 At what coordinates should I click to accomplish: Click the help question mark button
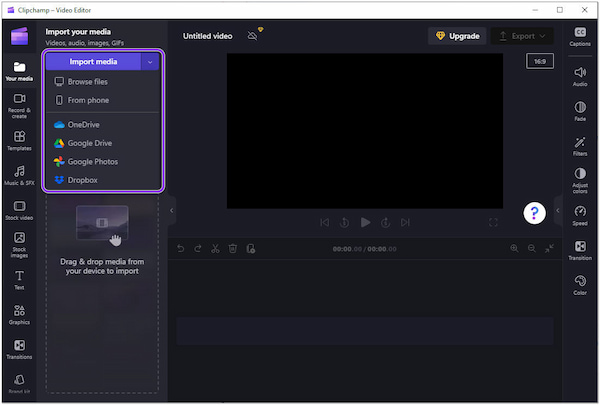534,213
